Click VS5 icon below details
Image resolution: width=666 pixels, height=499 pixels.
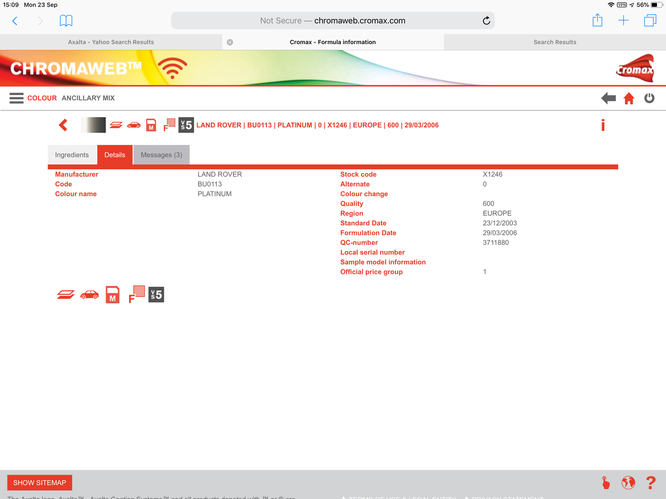(x=156, y=294)
